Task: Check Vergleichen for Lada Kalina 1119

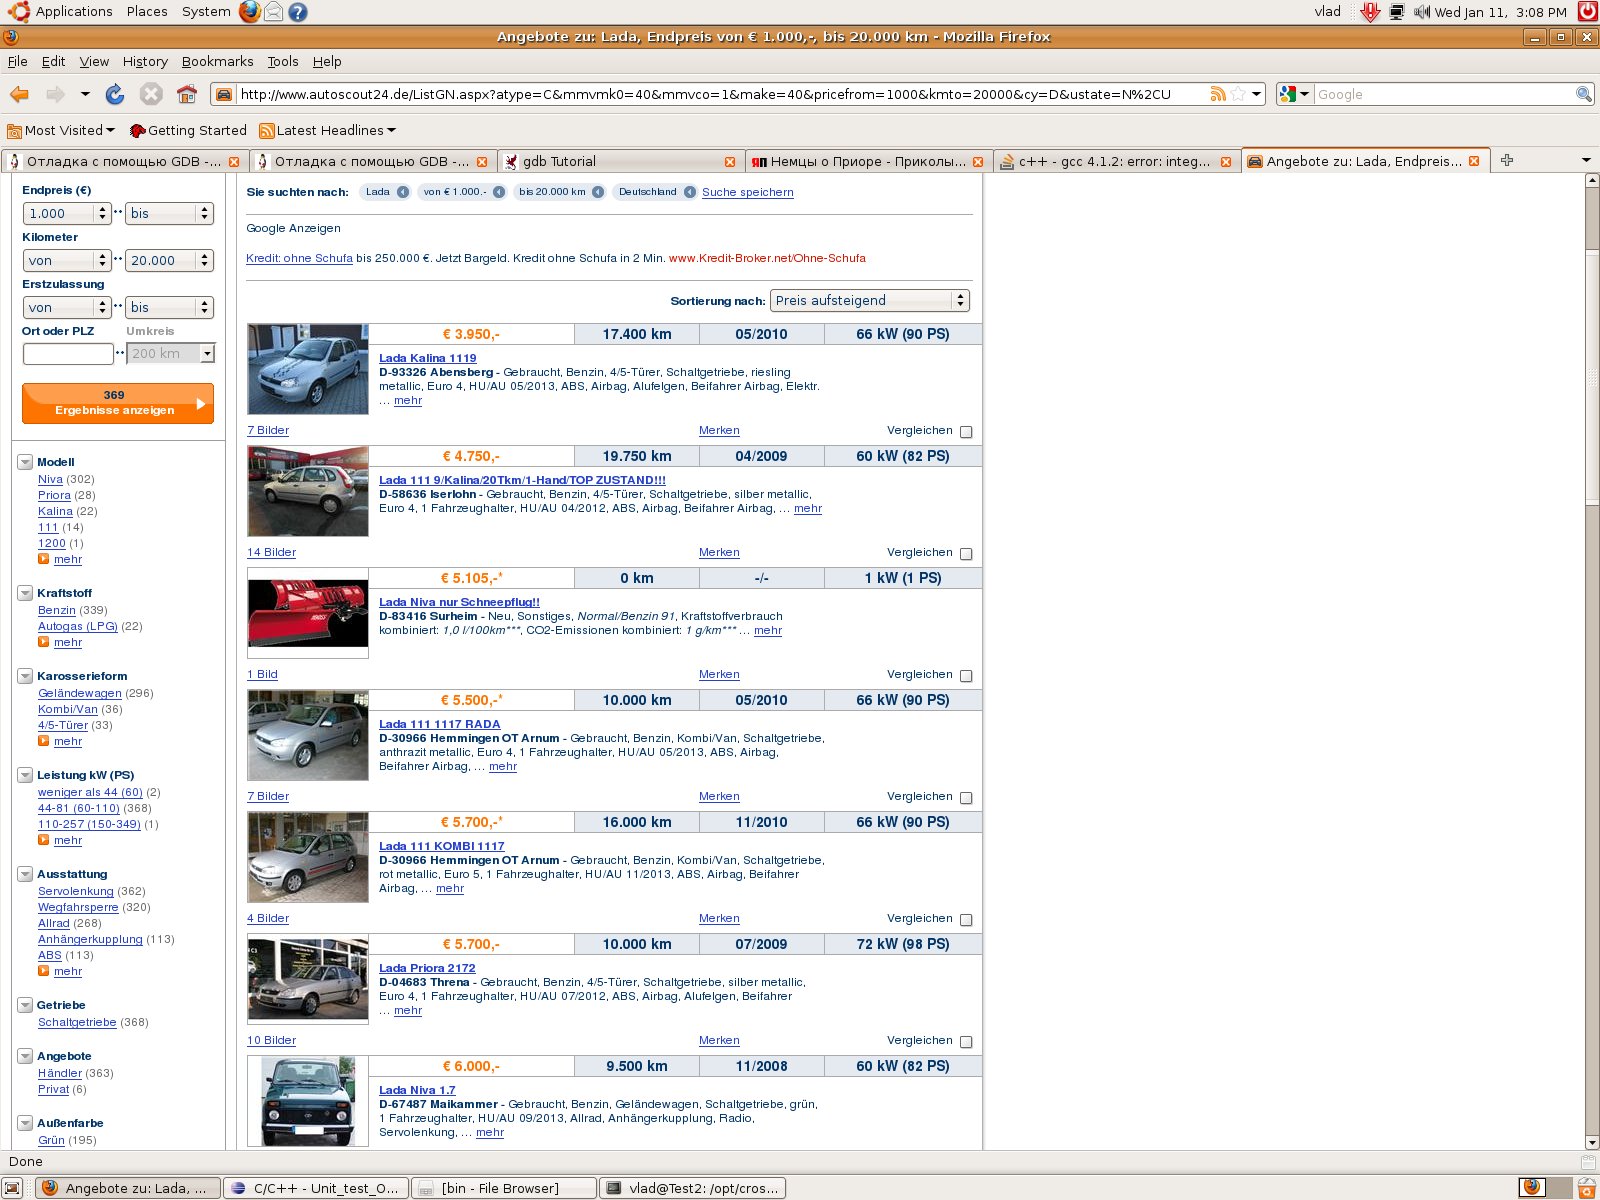Action: click(x=966, y=432)
